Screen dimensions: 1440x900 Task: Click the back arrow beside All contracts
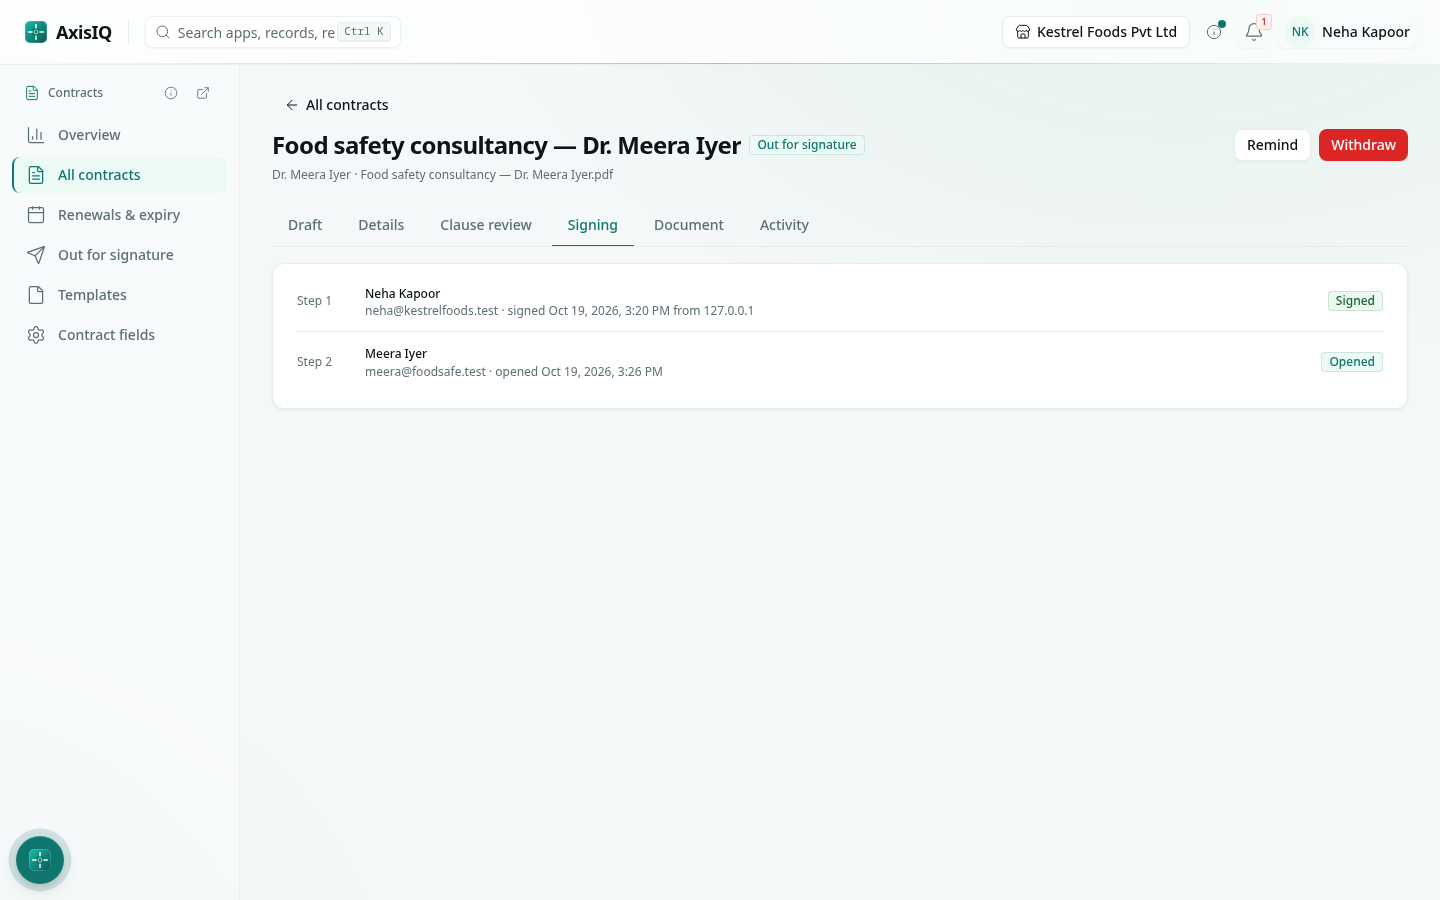click(292, 105)
